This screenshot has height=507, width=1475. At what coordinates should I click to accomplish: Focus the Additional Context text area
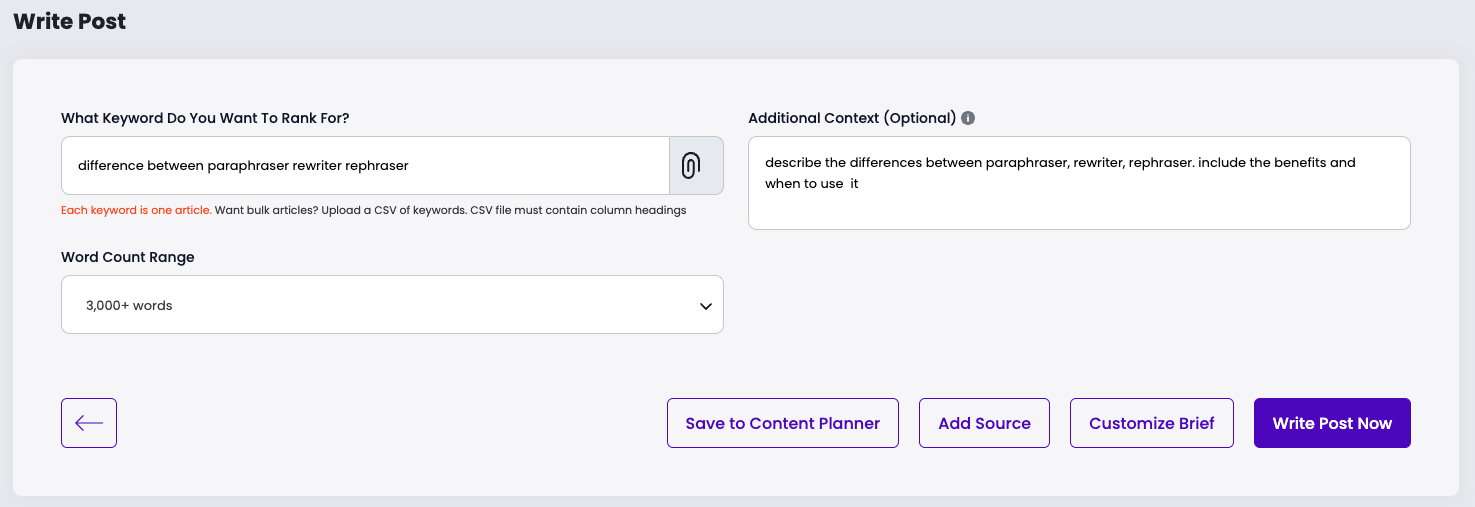(x=1078, y=183)
